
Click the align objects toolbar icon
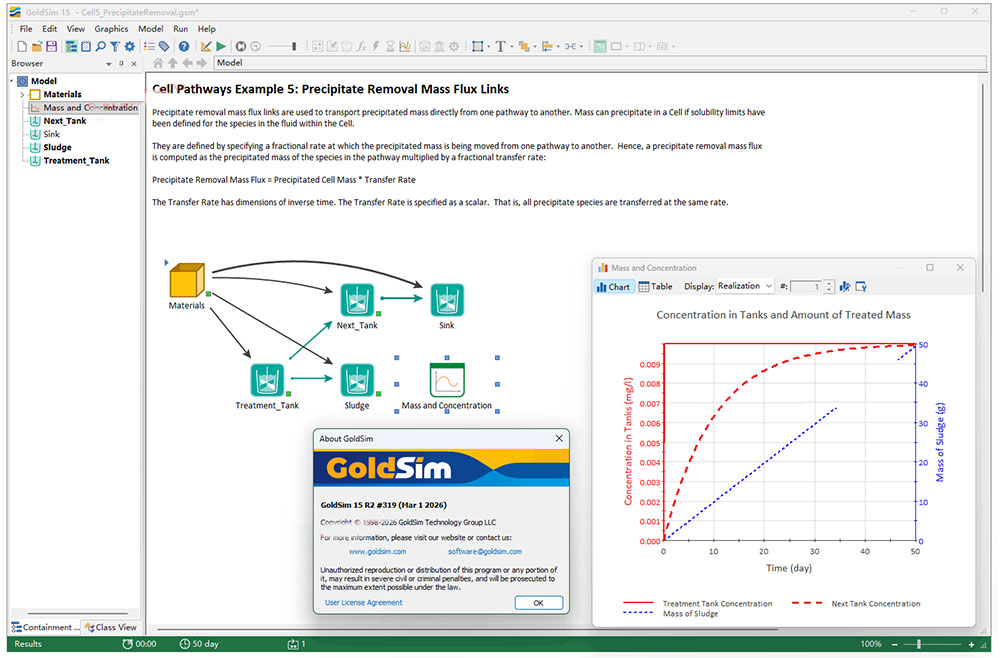click(547, 46)
